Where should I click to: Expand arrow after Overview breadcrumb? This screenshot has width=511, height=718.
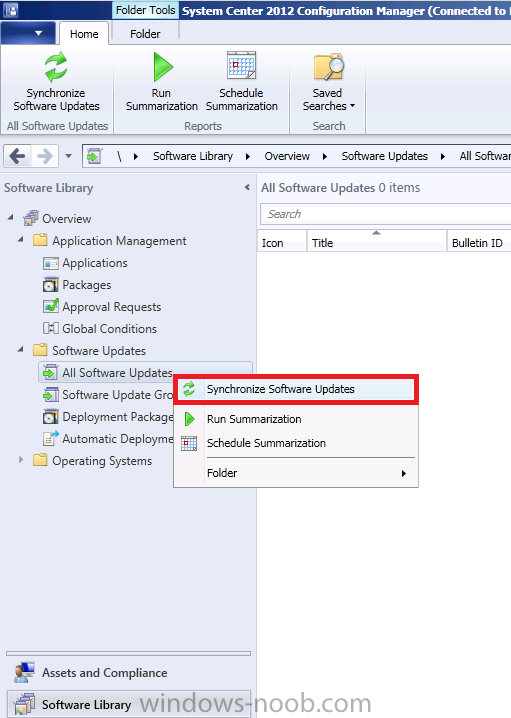tap(325, 157)
